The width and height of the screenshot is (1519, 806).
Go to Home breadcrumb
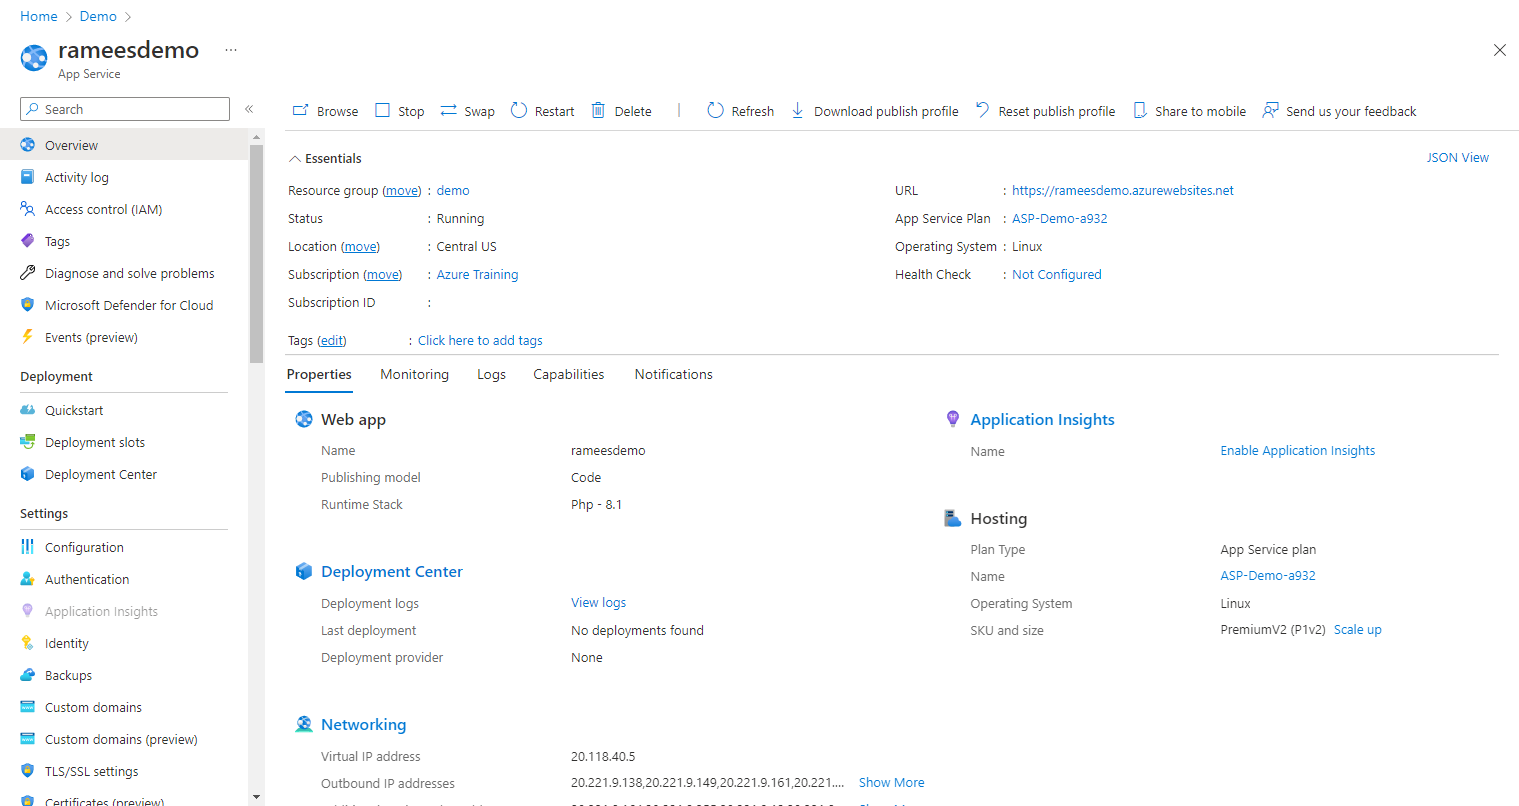(x=39, y=16)
